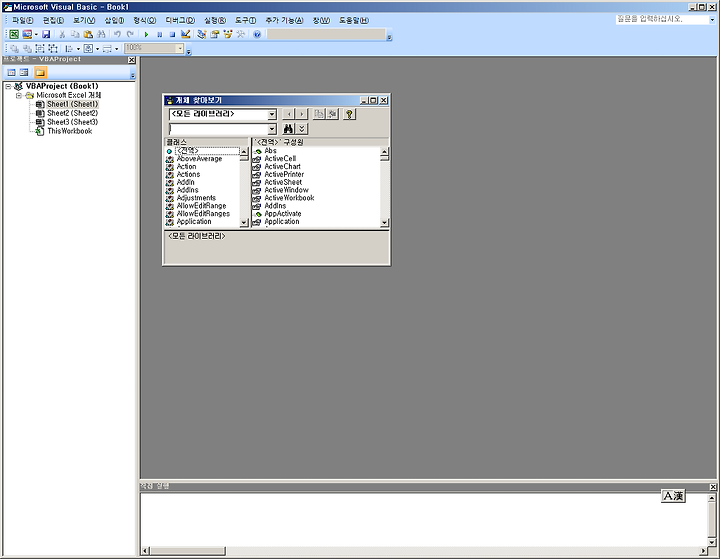Collapse the VBAProject (Book1) tree node
The image size is (720, 559).
[8, 86]
